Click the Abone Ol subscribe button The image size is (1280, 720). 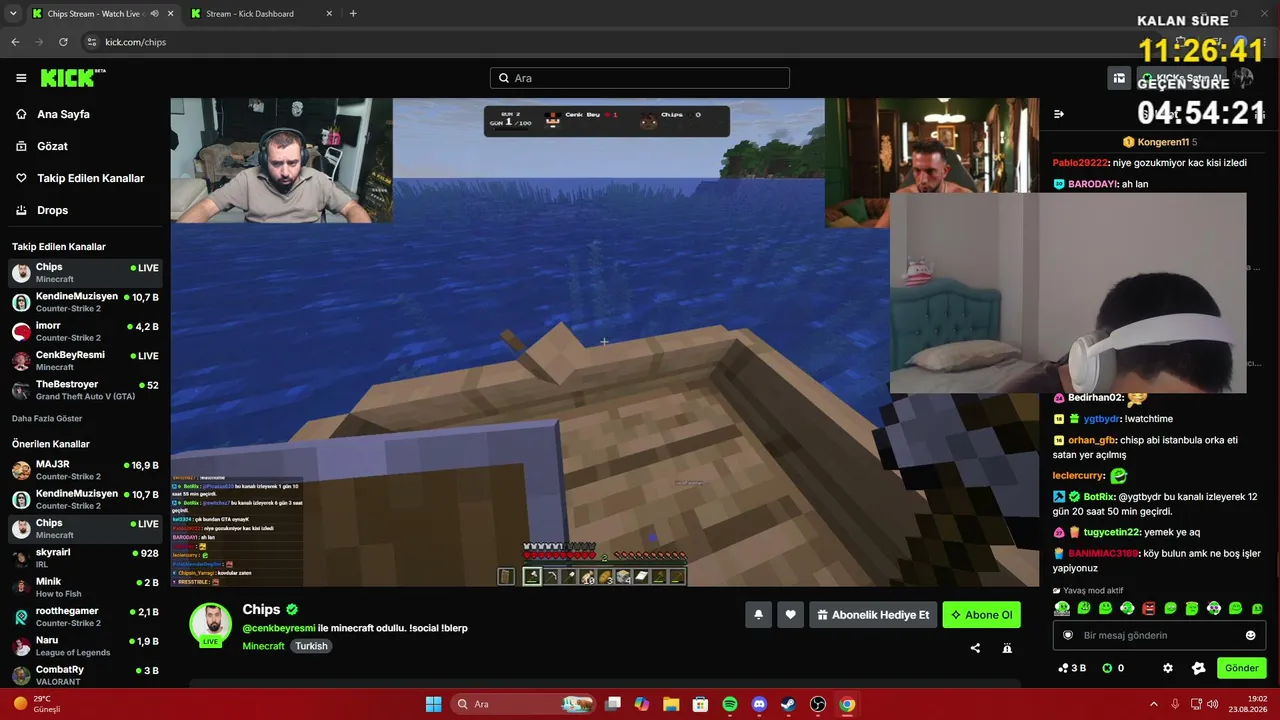tap(981, 615)
